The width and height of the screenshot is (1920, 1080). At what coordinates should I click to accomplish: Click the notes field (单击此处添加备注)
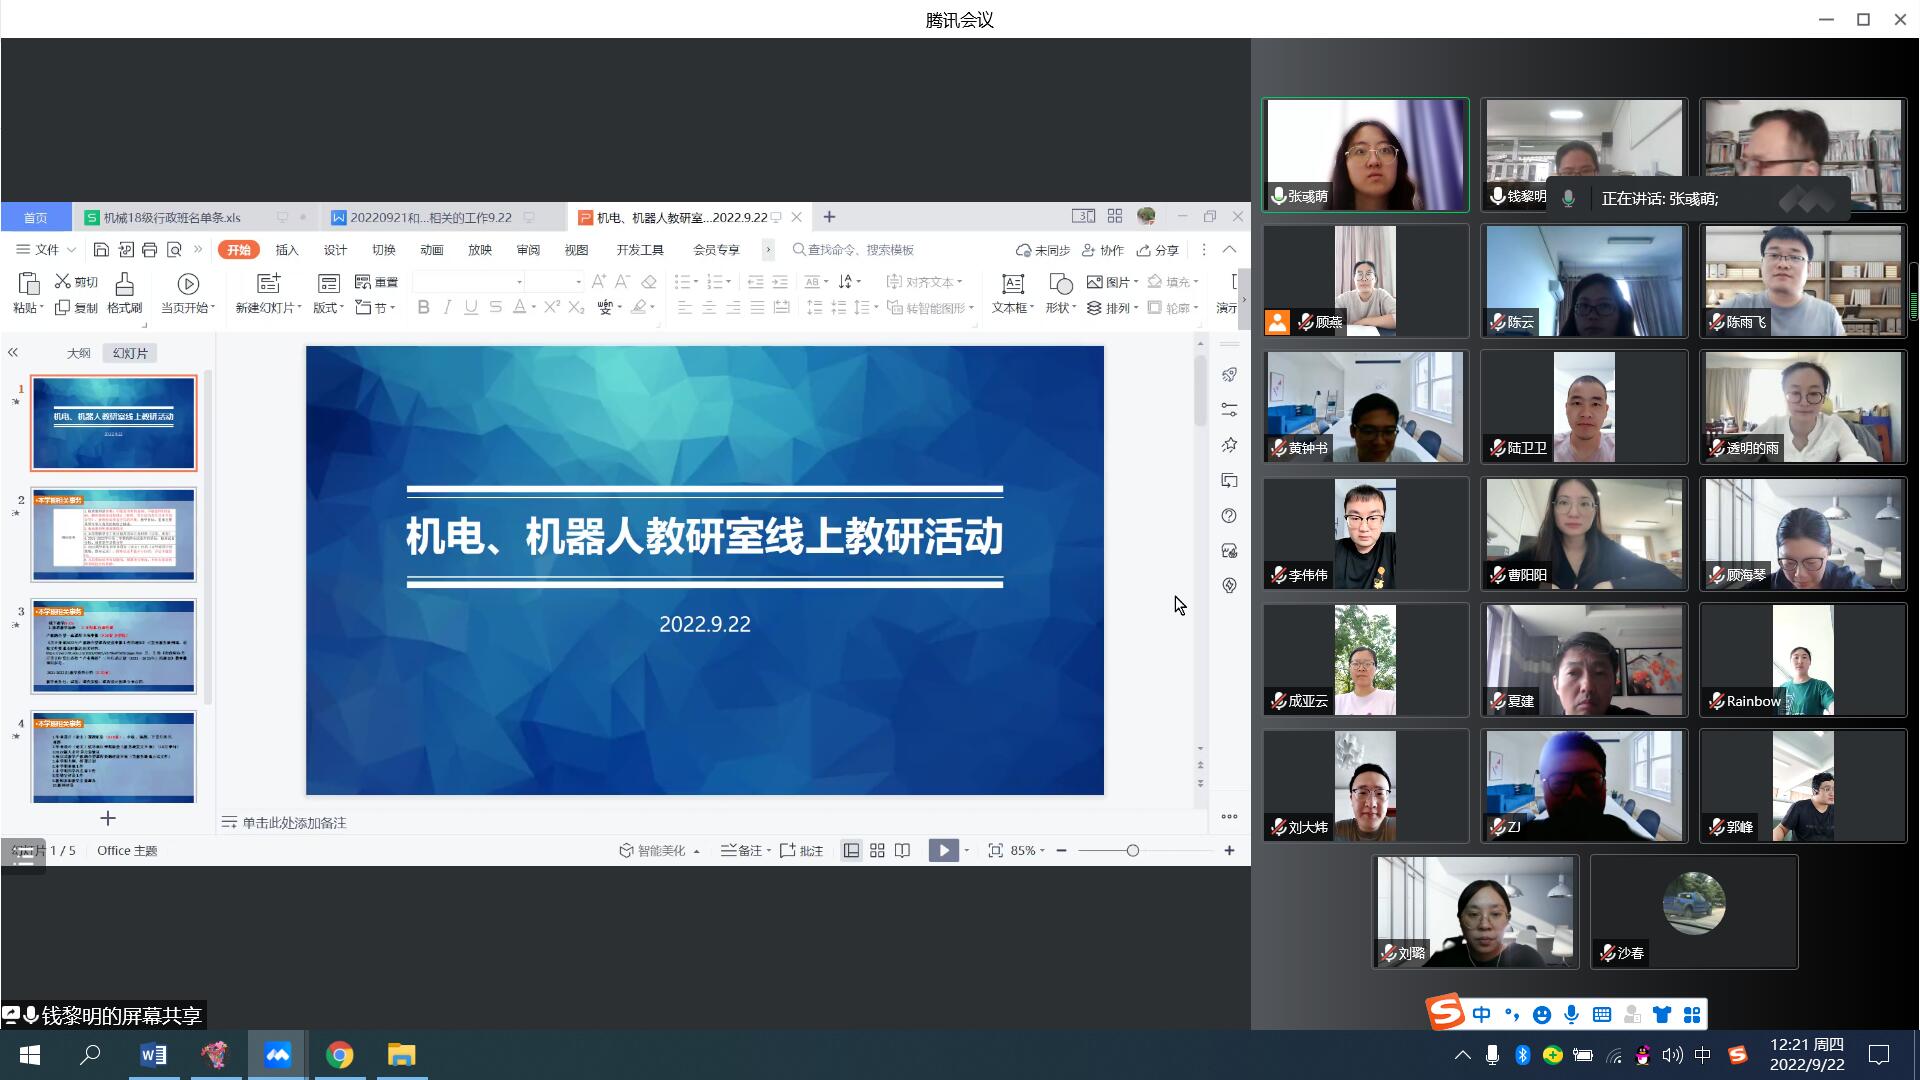point(294,823)
